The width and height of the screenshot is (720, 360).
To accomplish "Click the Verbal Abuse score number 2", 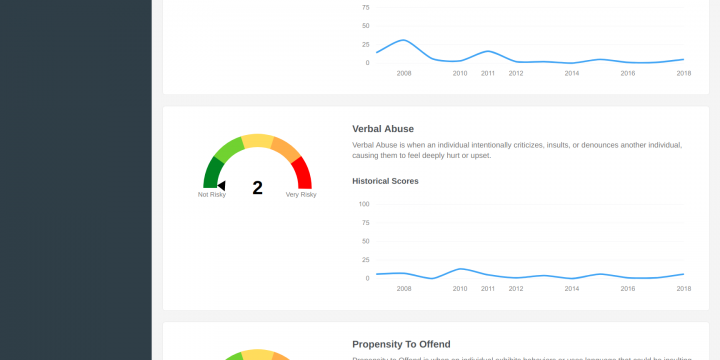I will coord(257,188).
